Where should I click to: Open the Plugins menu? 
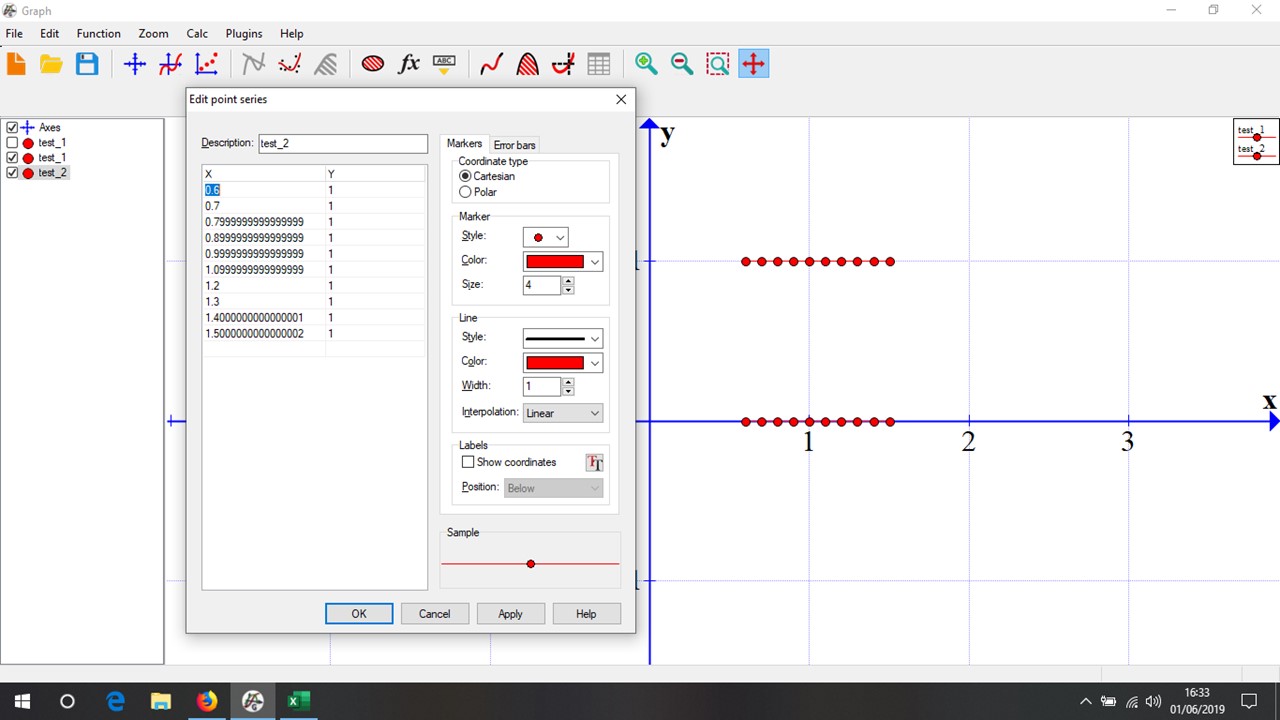coord(244,33)
